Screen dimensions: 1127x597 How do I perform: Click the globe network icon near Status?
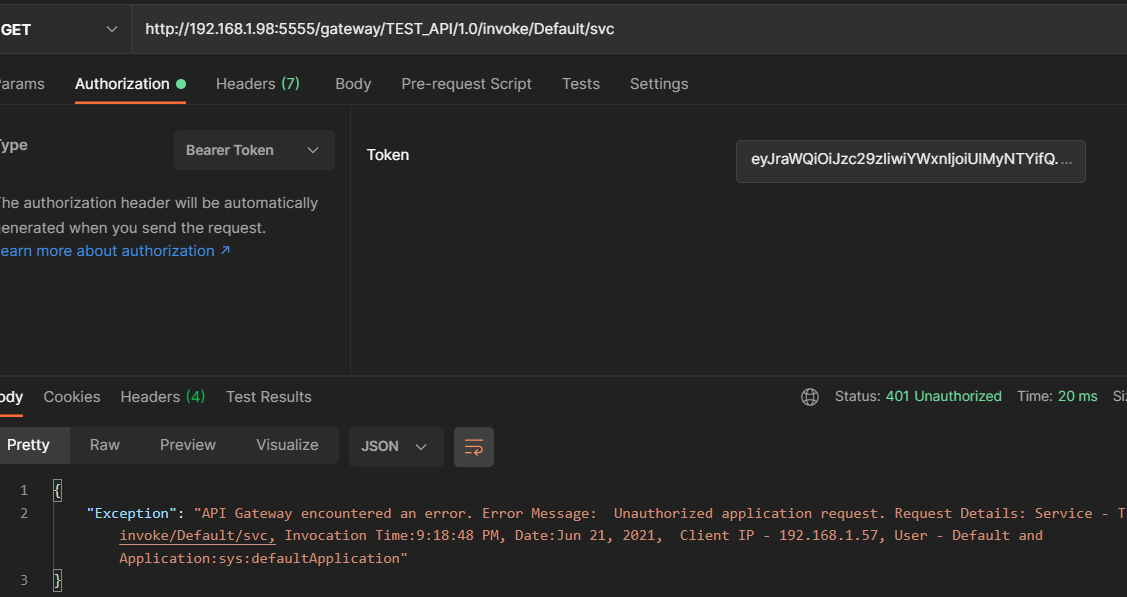click(810, 397)
